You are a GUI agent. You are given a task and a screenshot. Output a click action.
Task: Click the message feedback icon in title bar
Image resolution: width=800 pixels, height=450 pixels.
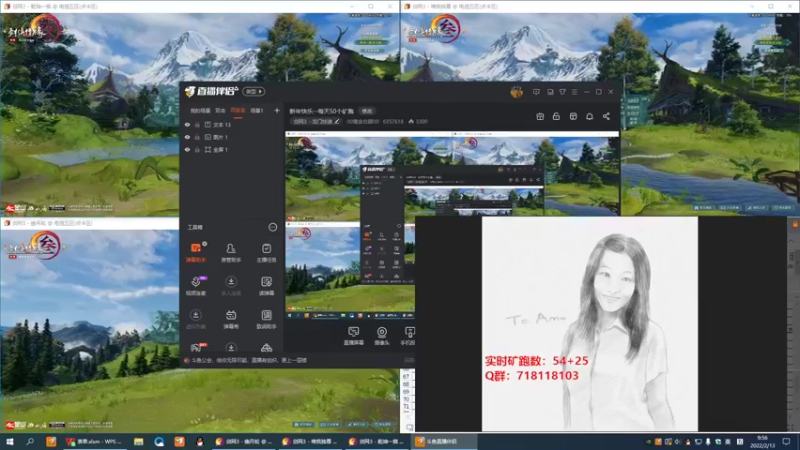536,92
